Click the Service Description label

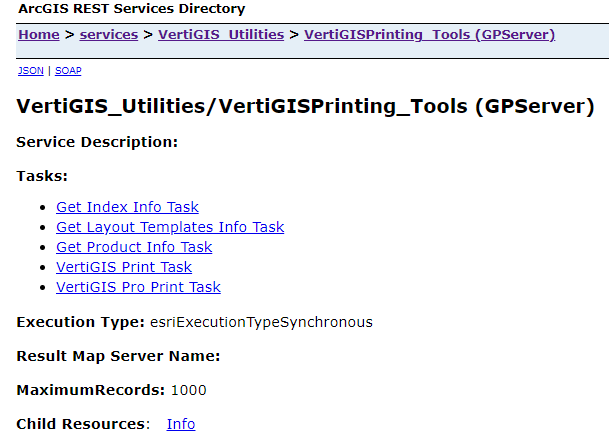tap(97, 142)
